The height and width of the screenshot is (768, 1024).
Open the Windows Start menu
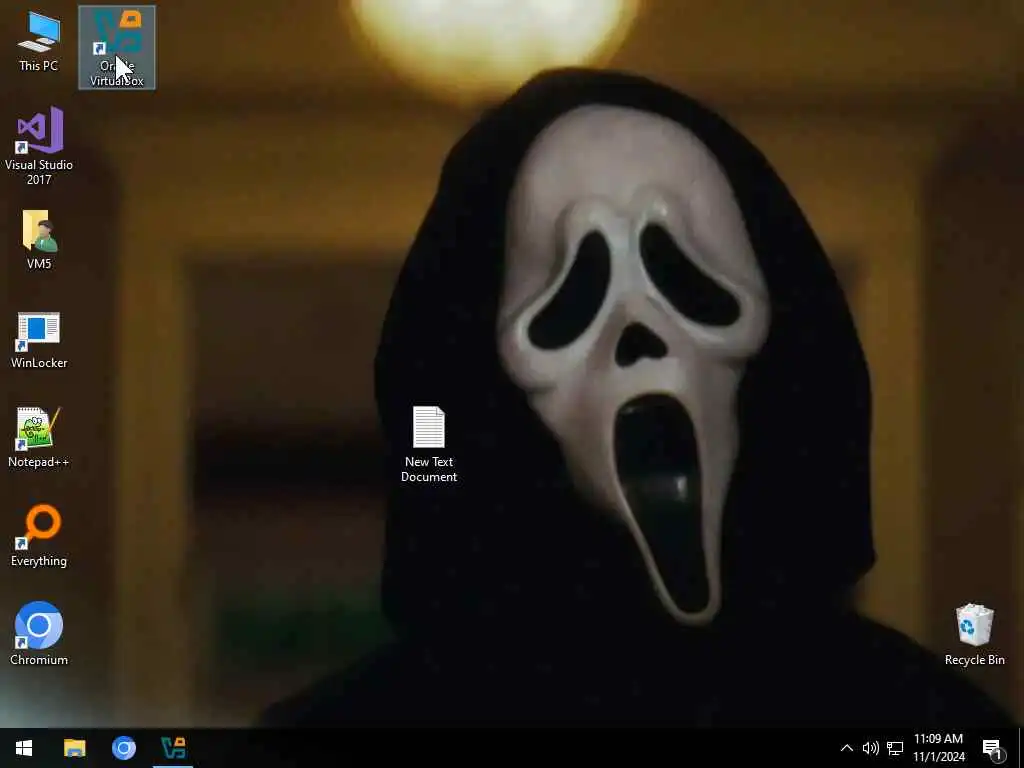click(x=24, y=748)
